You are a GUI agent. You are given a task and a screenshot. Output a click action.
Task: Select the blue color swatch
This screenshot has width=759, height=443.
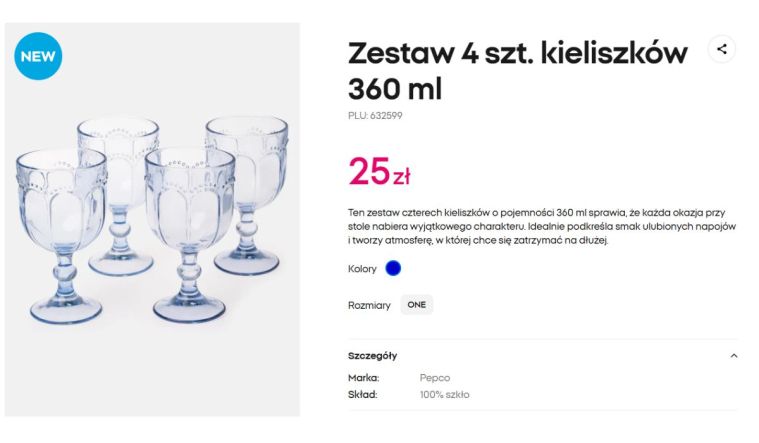coord(393,268)
